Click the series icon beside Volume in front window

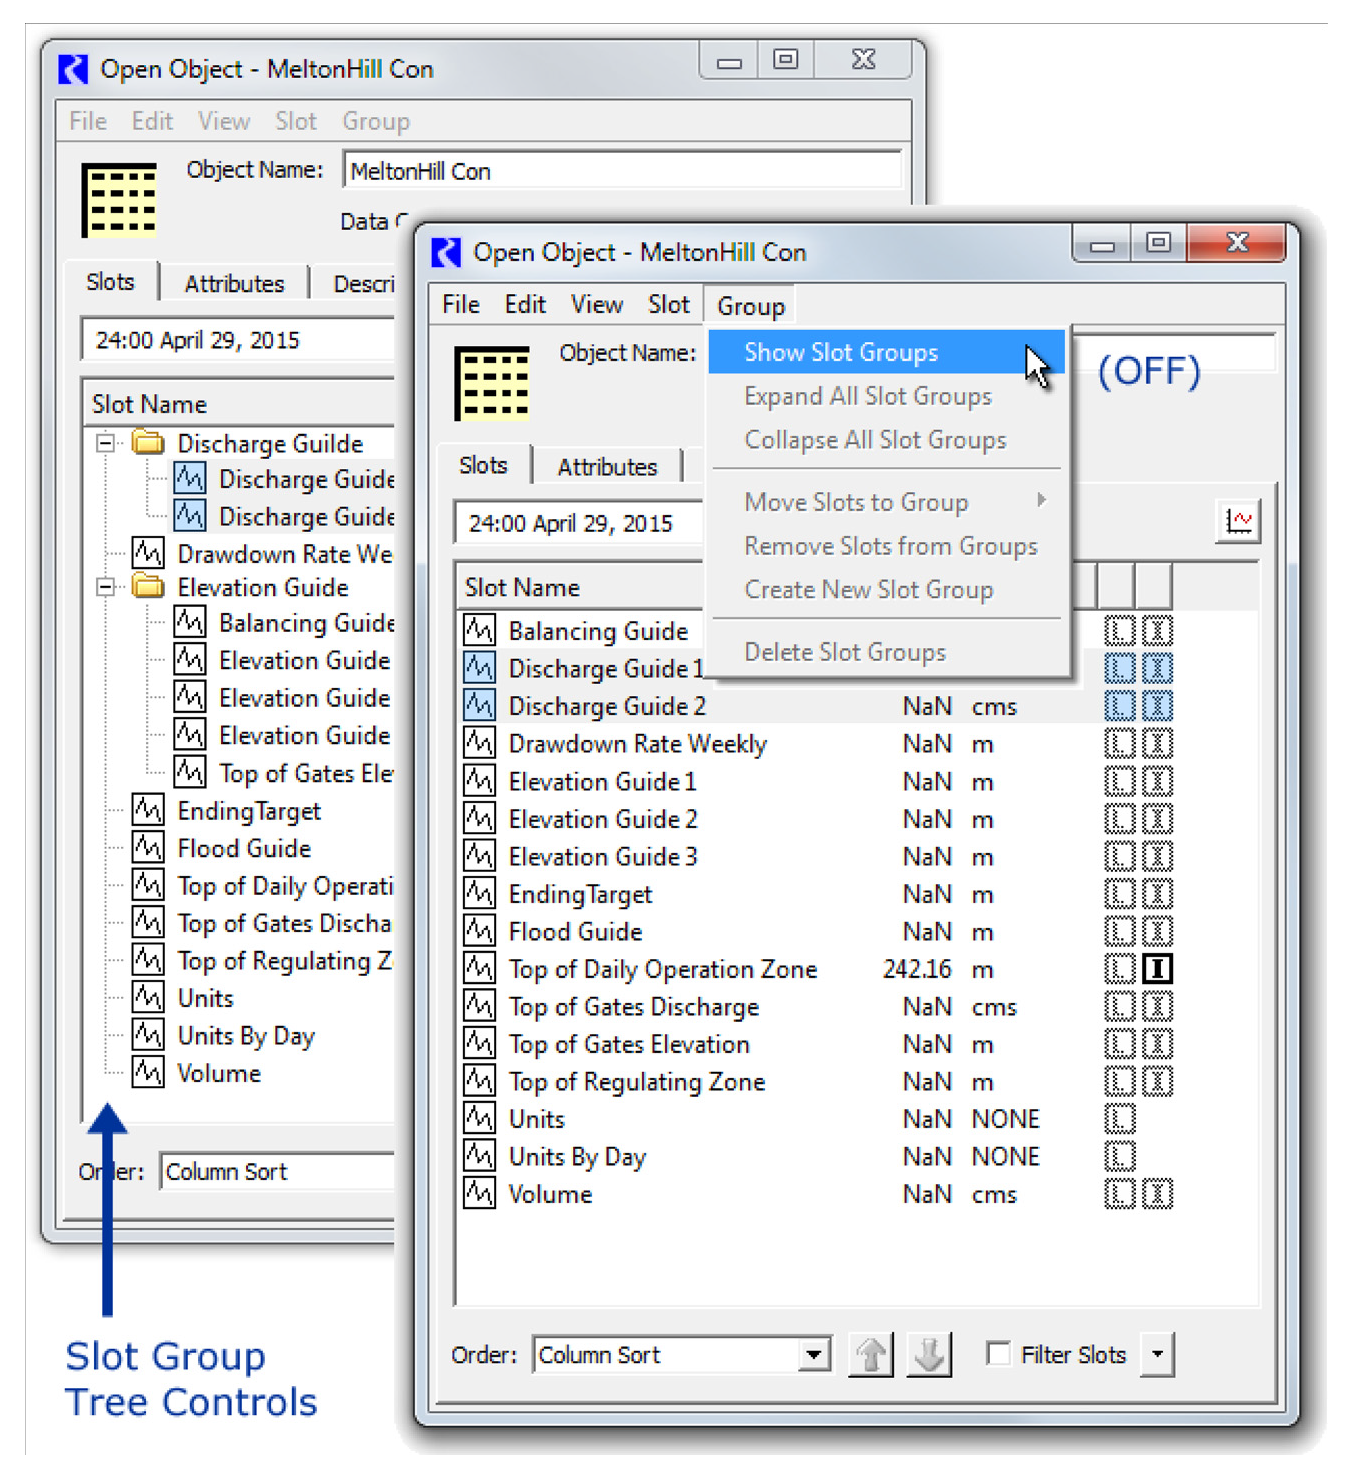pyautogui.click(x=479, y=1193)
